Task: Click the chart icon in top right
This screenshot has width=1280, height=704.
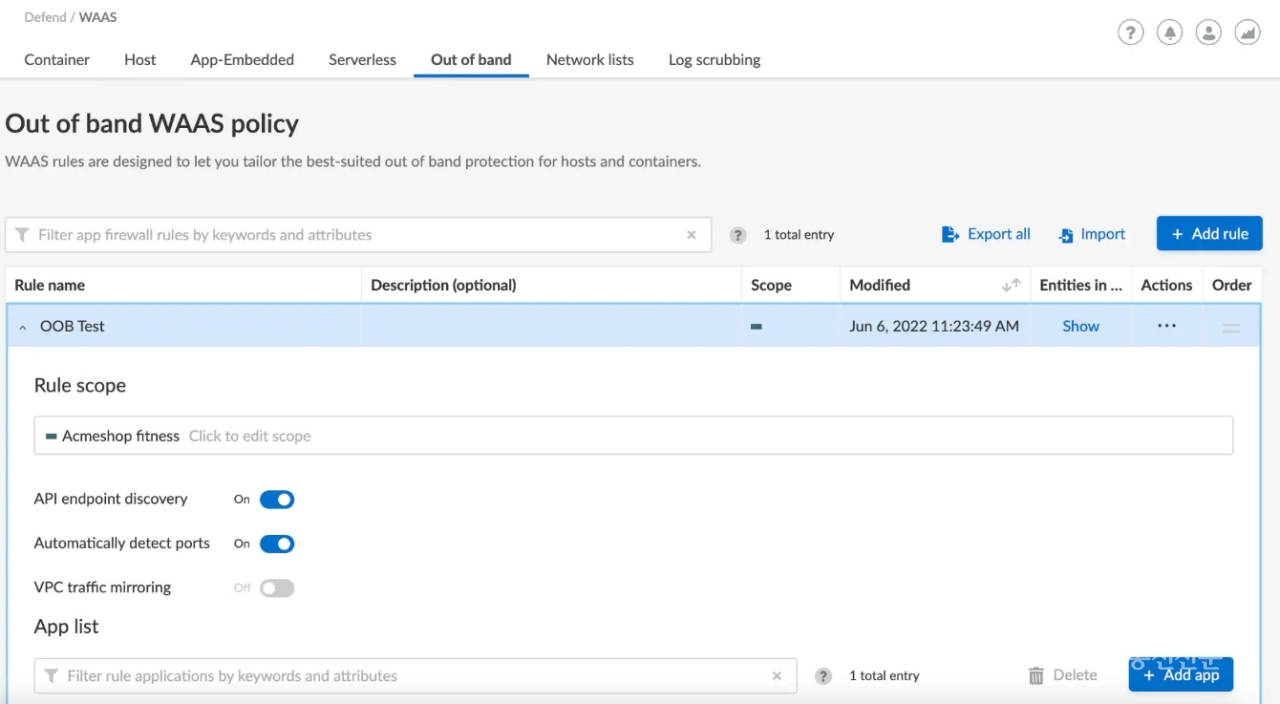Action: tap(1247, 33)
